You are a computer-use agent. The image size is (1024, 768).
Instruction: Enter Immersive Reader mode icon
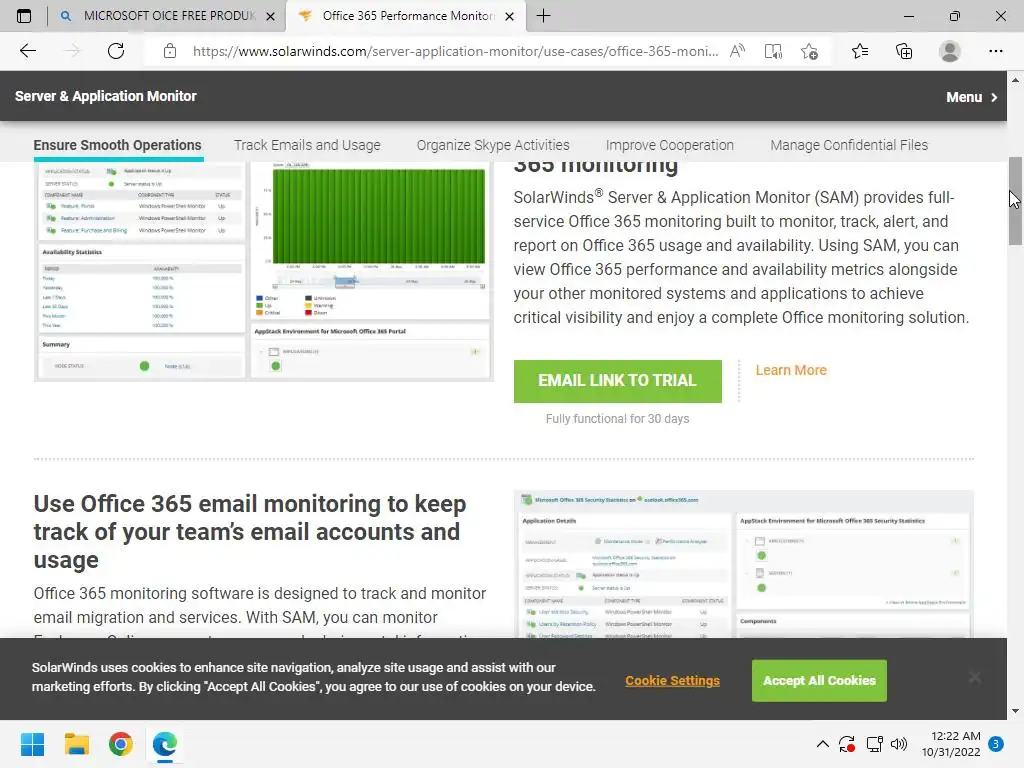tap(773, 51)
